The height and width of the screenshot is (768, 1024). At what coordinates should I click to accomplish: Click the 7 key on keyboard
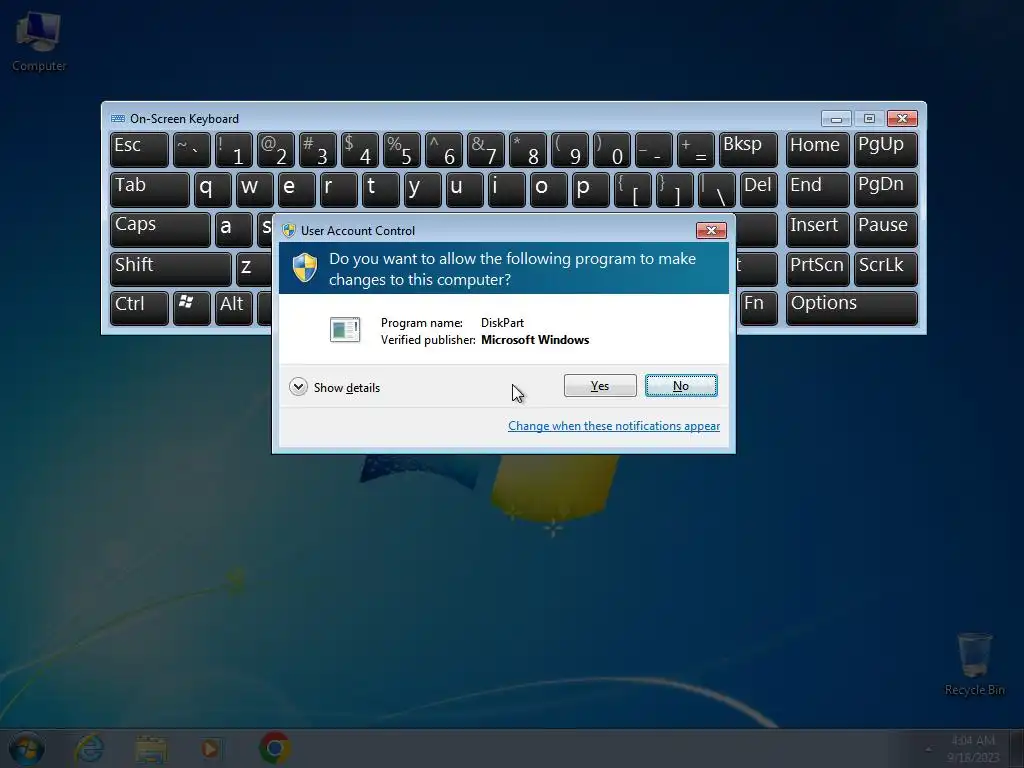486,150
